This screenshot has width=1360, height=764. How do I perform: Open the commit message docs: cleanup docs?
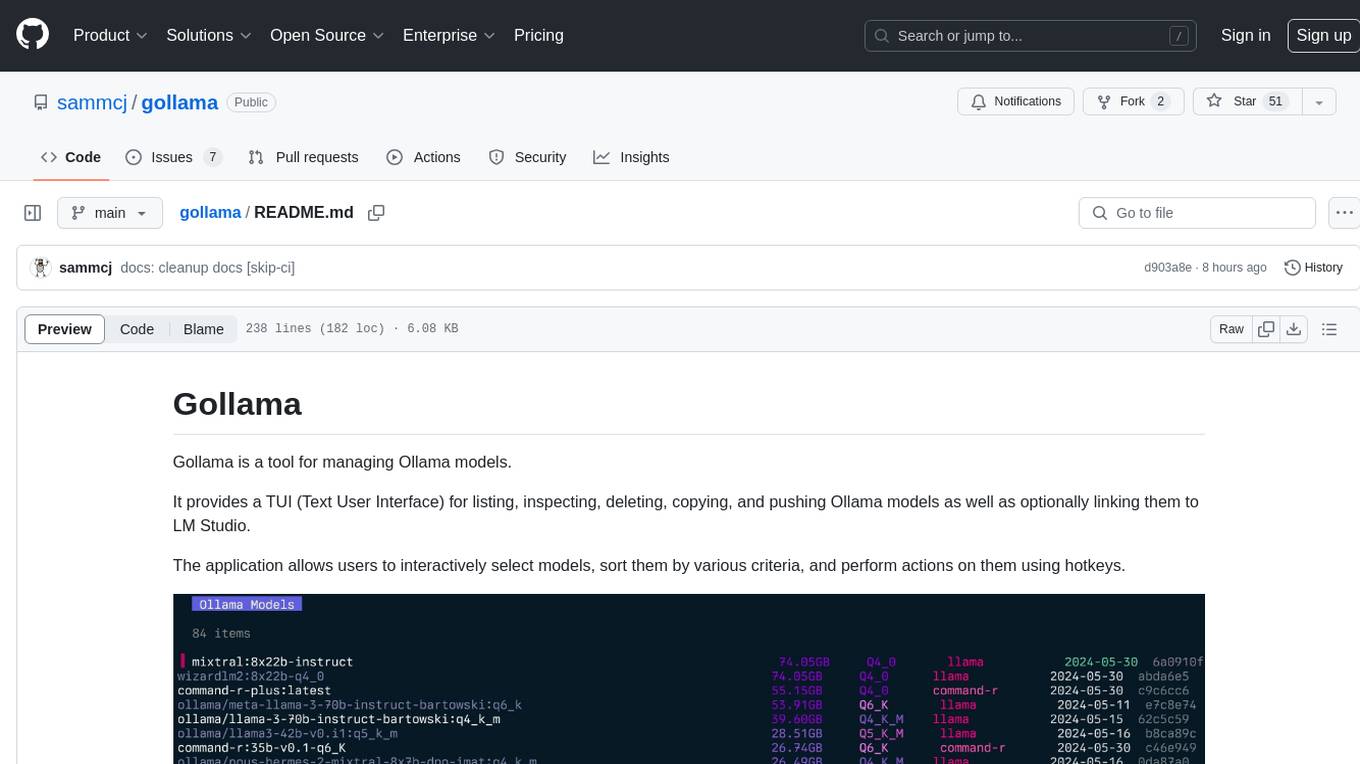click(x=207, y=268)
